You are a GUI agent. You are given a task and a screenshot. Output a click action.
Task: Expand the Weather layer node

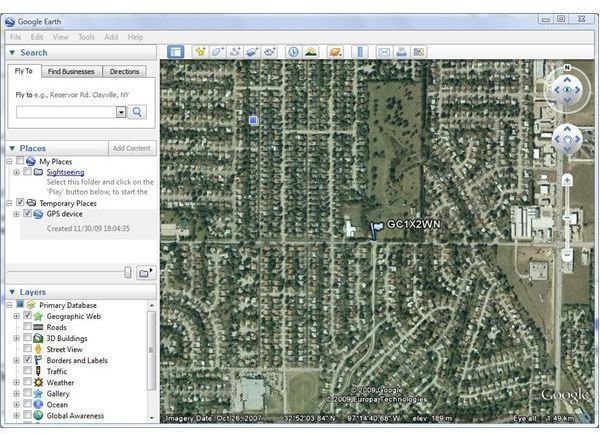[x=16, y=382]
